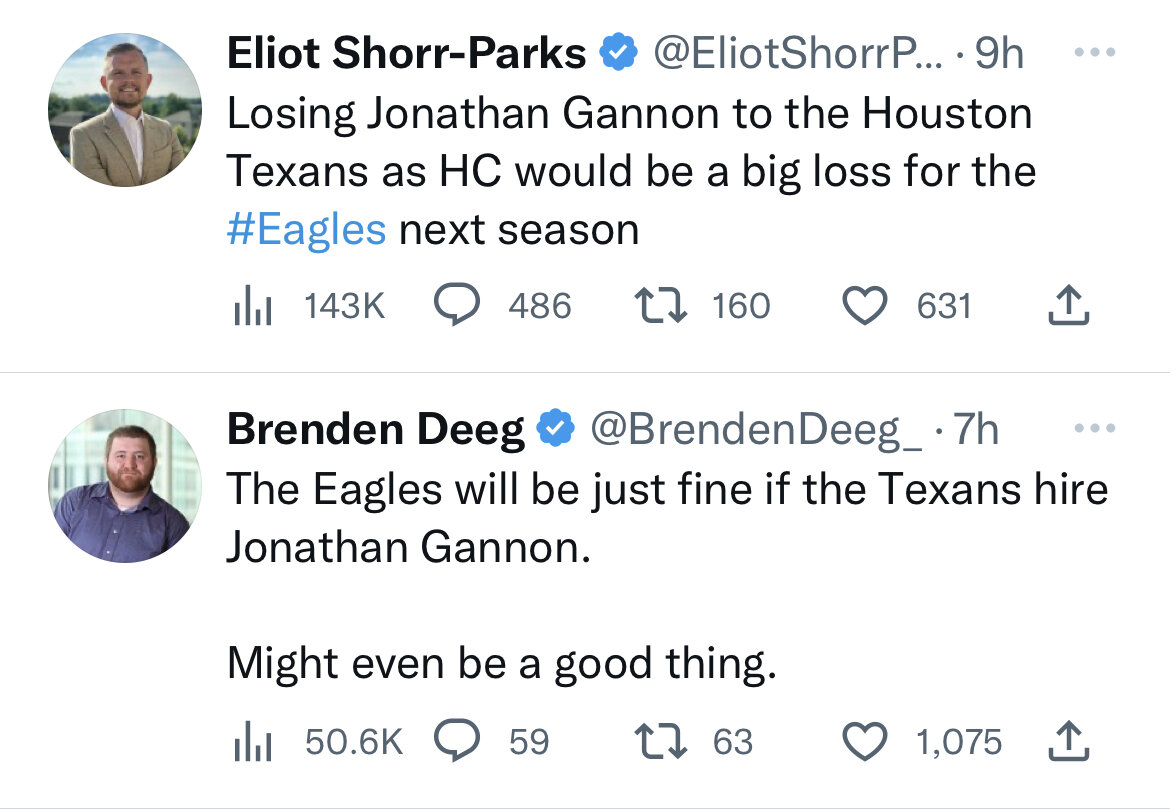
Task: Share Brenden Deeg's tweet
Action: coord(1069,741)
